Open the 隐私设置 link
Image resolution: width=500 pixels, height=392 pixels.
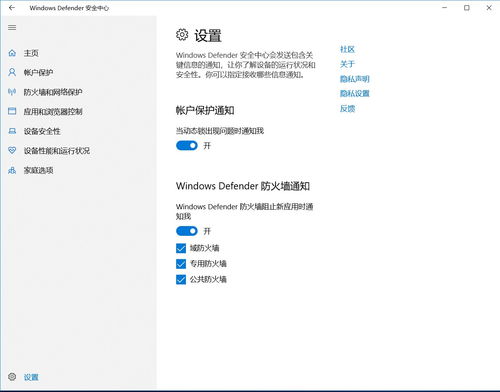pos(355,94)
